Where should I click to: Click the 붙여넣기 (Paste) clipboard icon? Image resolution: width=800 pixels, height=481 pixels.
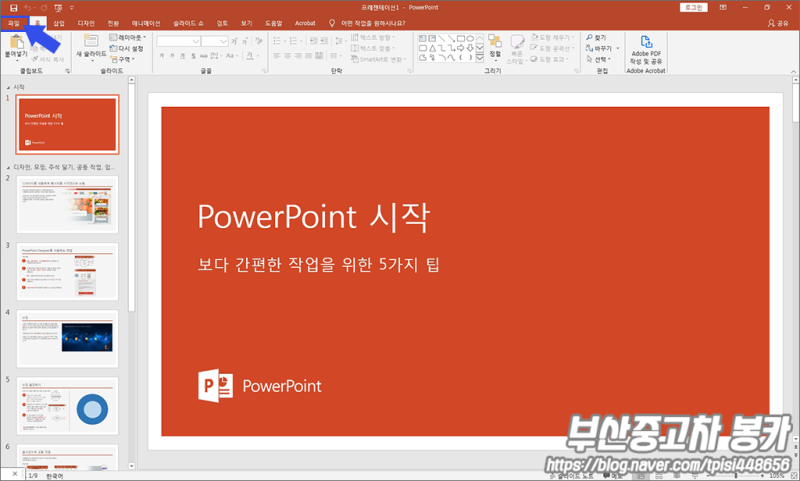coord(16,42)
